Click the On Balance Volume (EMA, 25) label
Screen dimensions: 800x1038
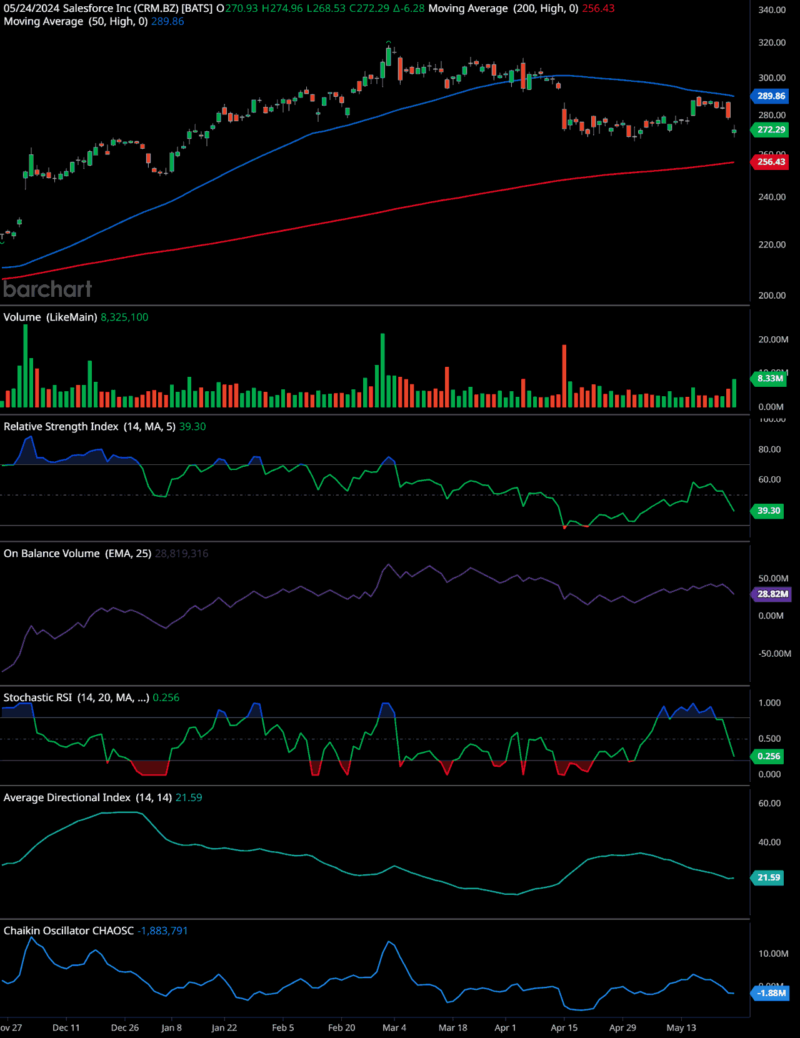[x=77, y=553]
